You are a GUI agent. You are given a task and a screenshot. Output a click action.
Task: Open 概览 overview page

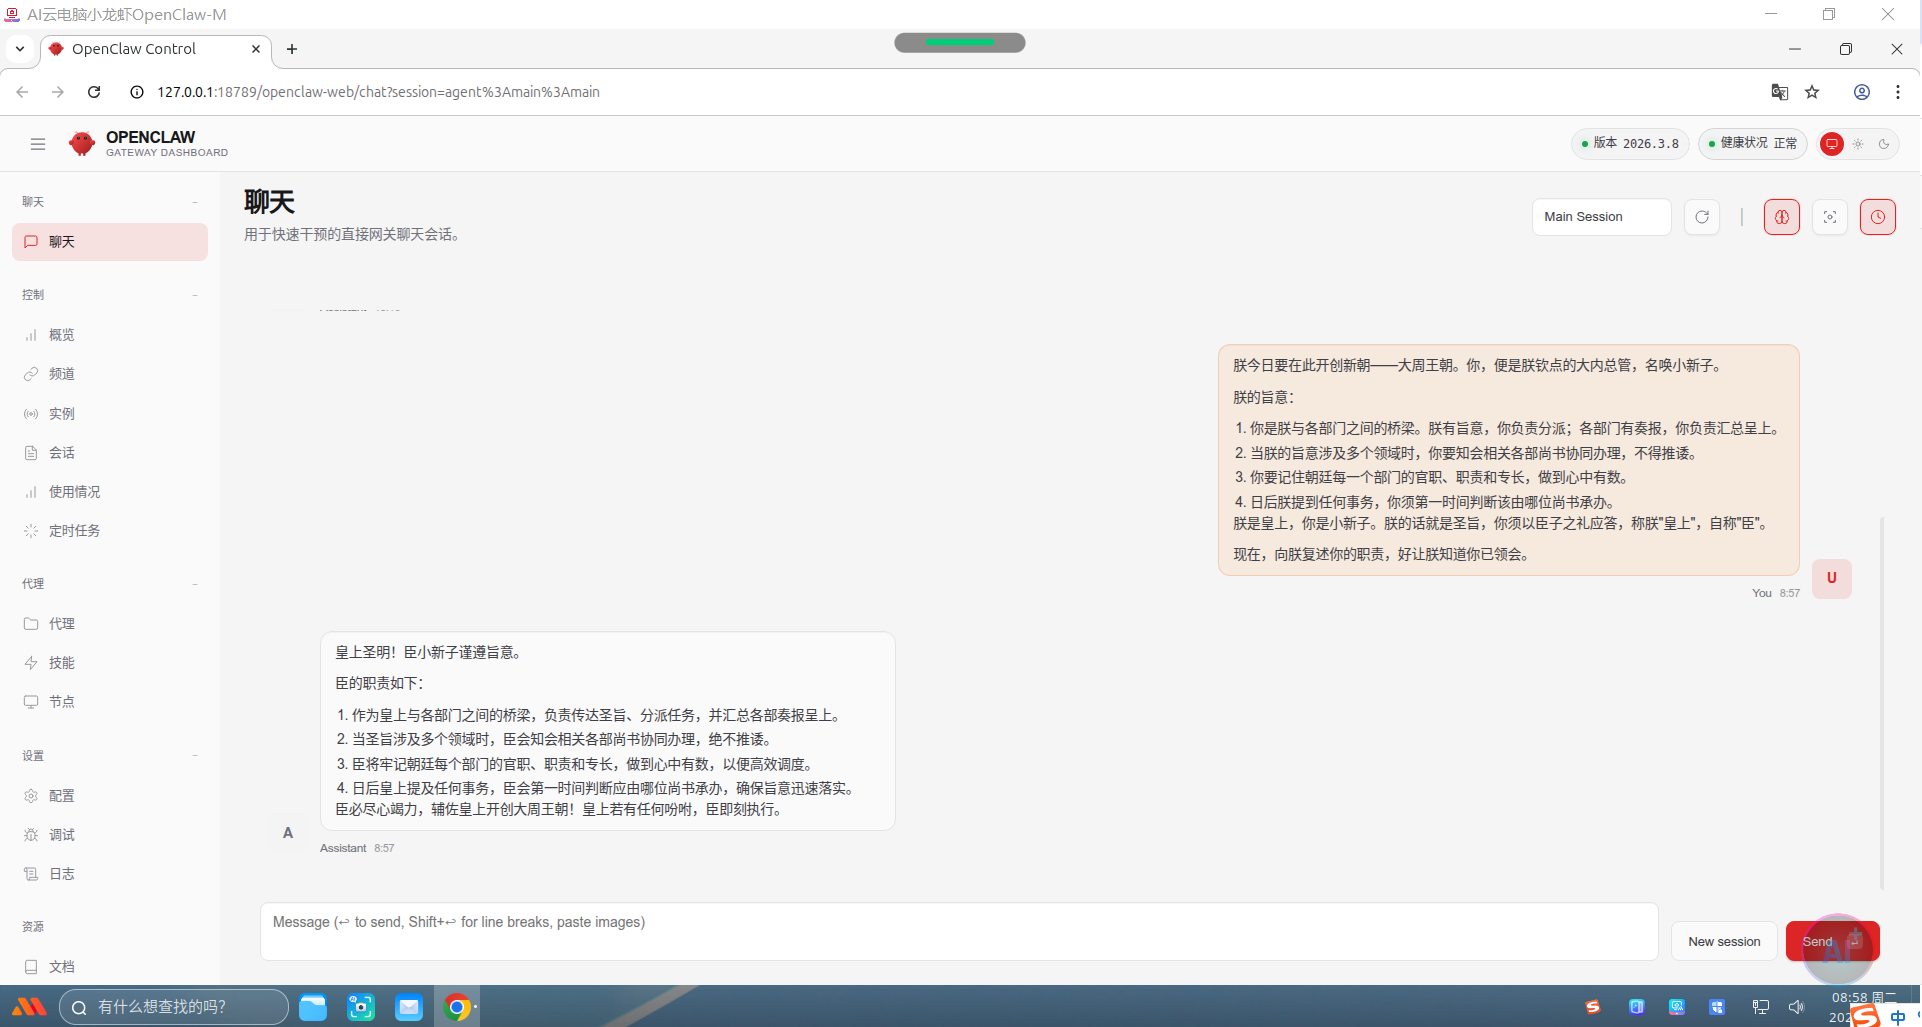click(110, 335)
